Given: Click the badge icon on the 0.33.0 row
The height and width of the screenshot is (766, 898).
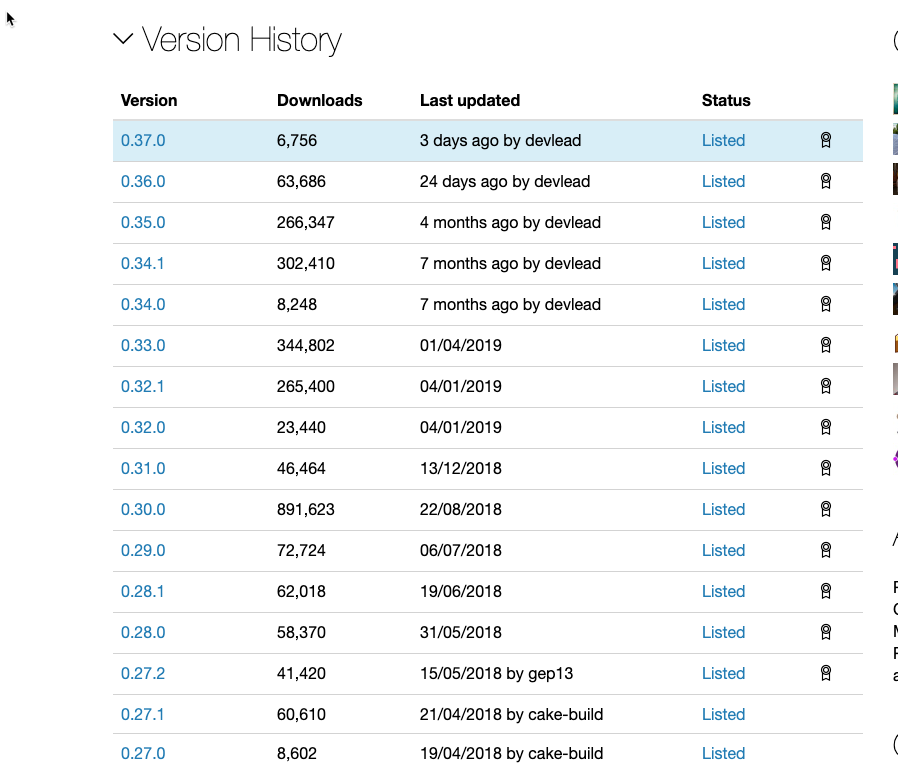Looking at the screenshot, I should pyautogui.click(x=825, y=345).
